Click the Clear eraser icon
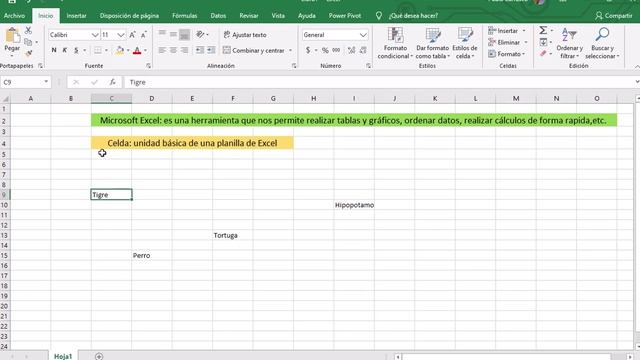The width and height of the screenshot is (640, 360). click(x=543, y=53)
